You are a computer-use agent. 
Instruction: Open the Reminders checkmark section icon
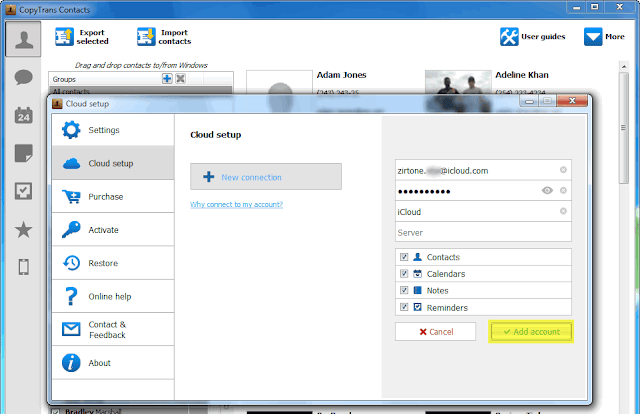[23, 191]
